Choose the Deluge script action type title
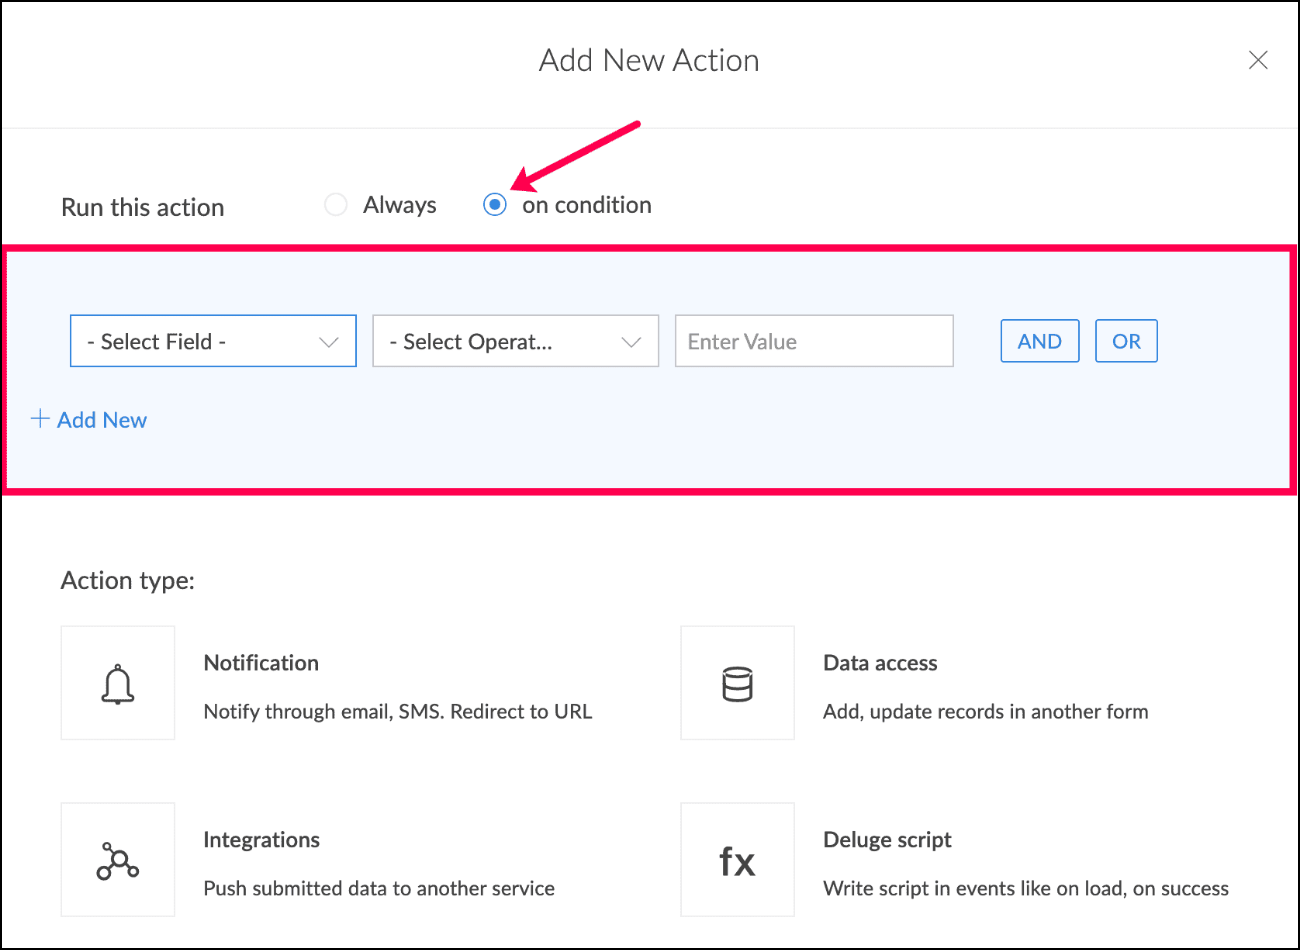The width and height of the screenshot is (1300, 950). pyautogui.click(x=887, y=840)
